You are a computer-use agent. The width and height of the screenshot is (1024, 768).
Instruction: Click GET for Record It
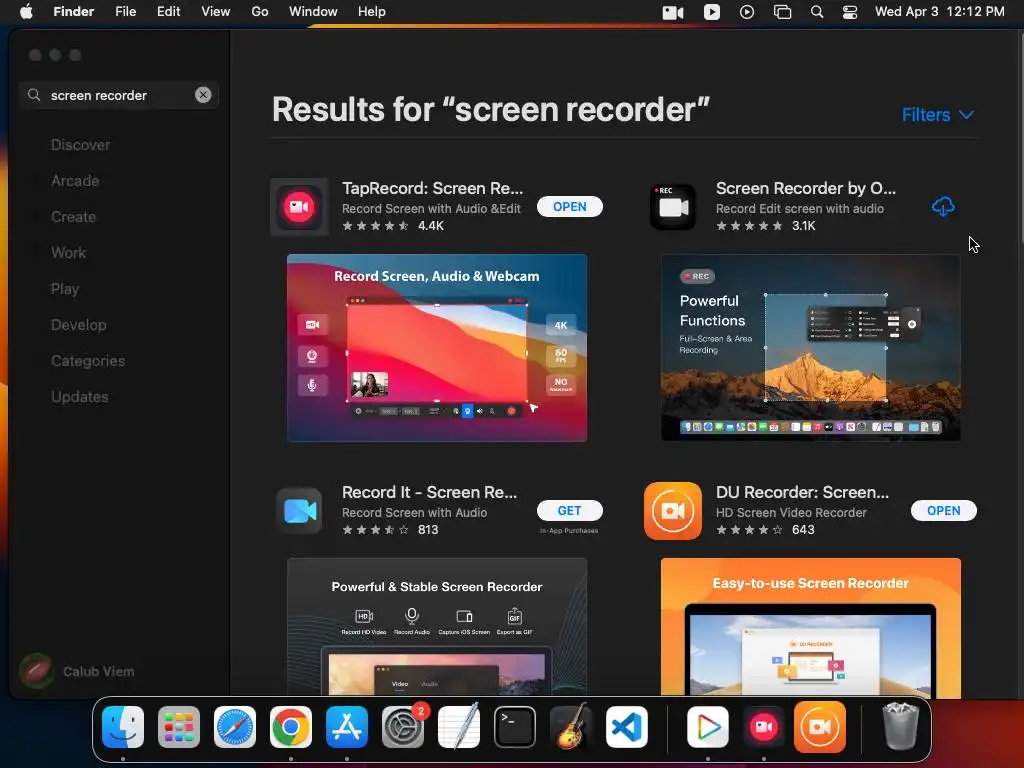coord(569,511)
